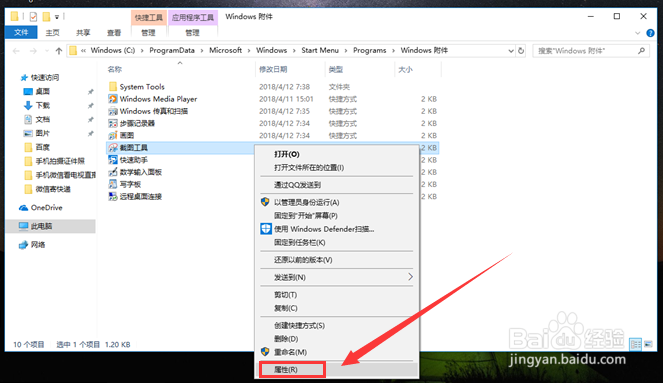Click the search magnifier icon
Screen dimensions: 663x383
641,51
